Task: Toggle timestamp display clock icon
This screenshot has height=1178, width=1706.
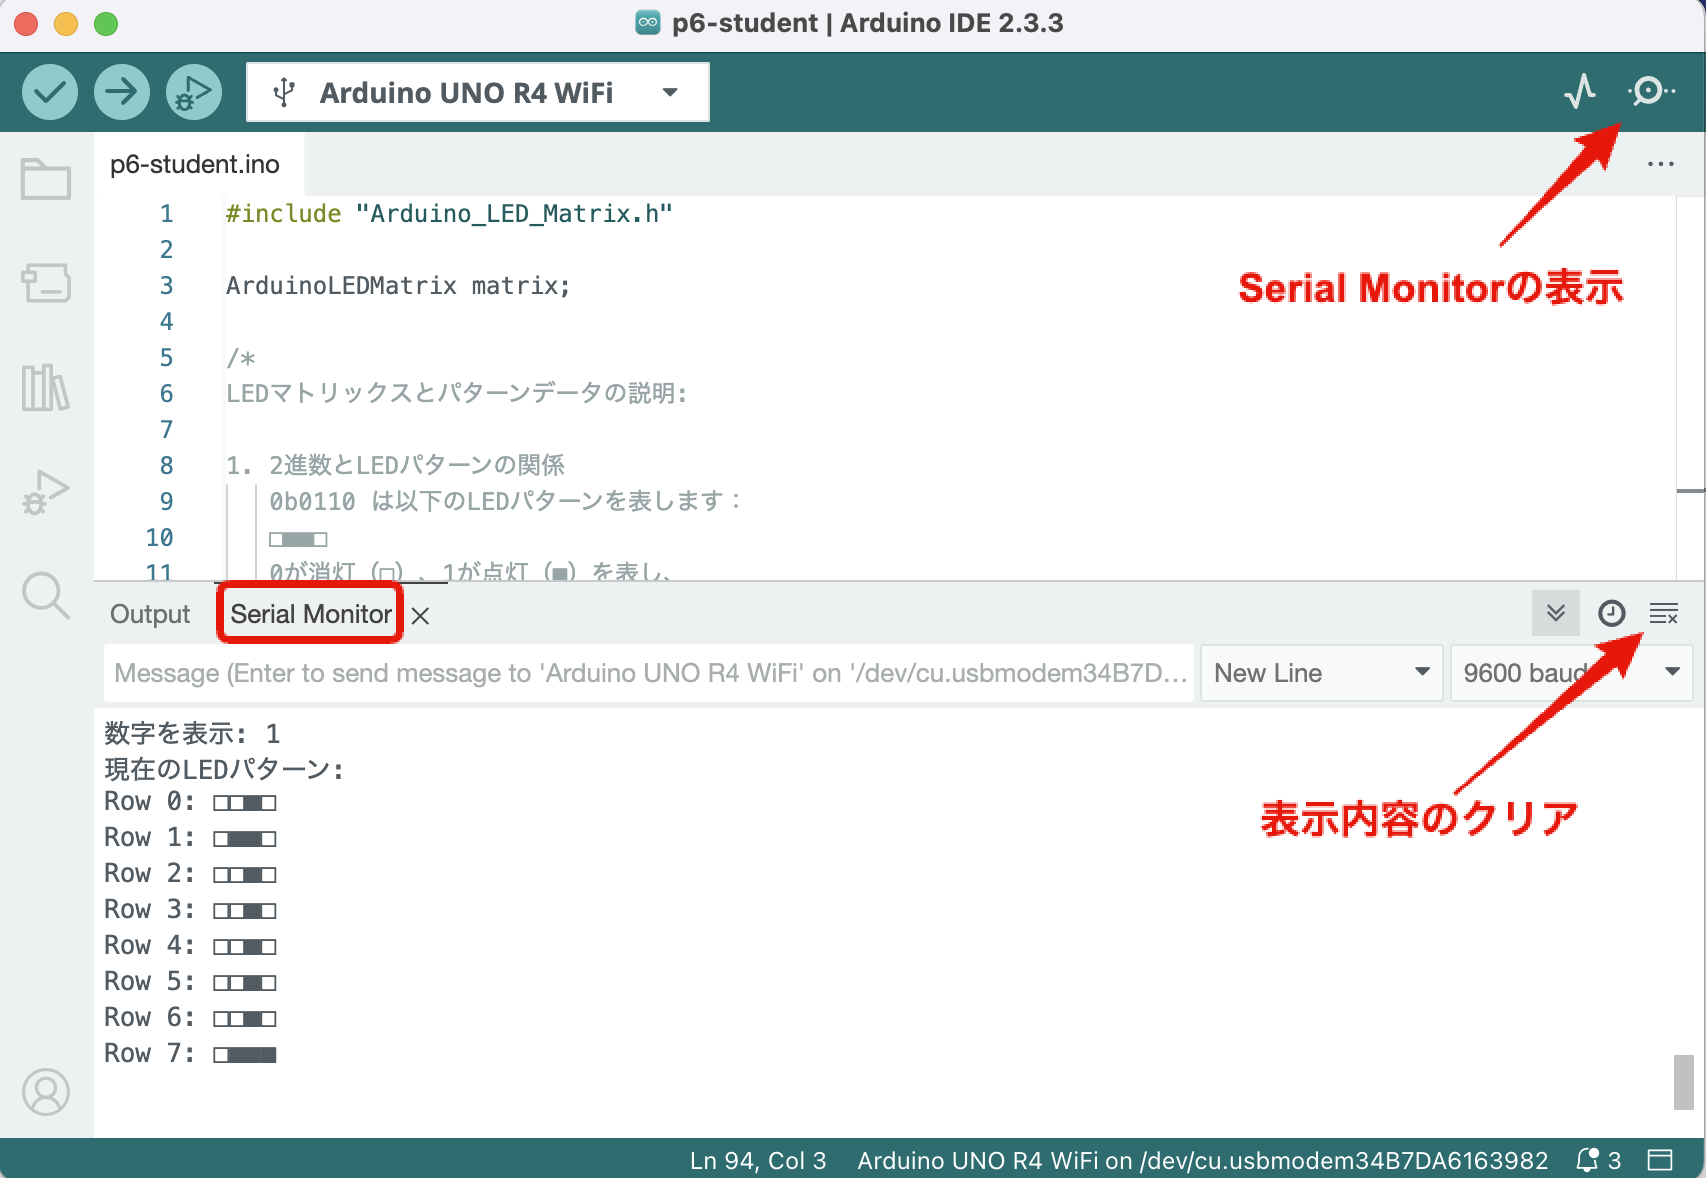Action: coord(1612,613)
